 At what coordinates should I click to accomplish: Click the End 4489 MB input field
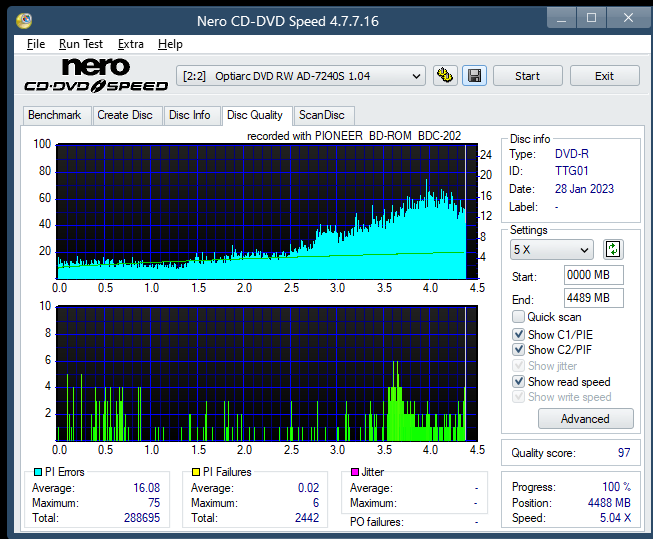coord(593,298)
